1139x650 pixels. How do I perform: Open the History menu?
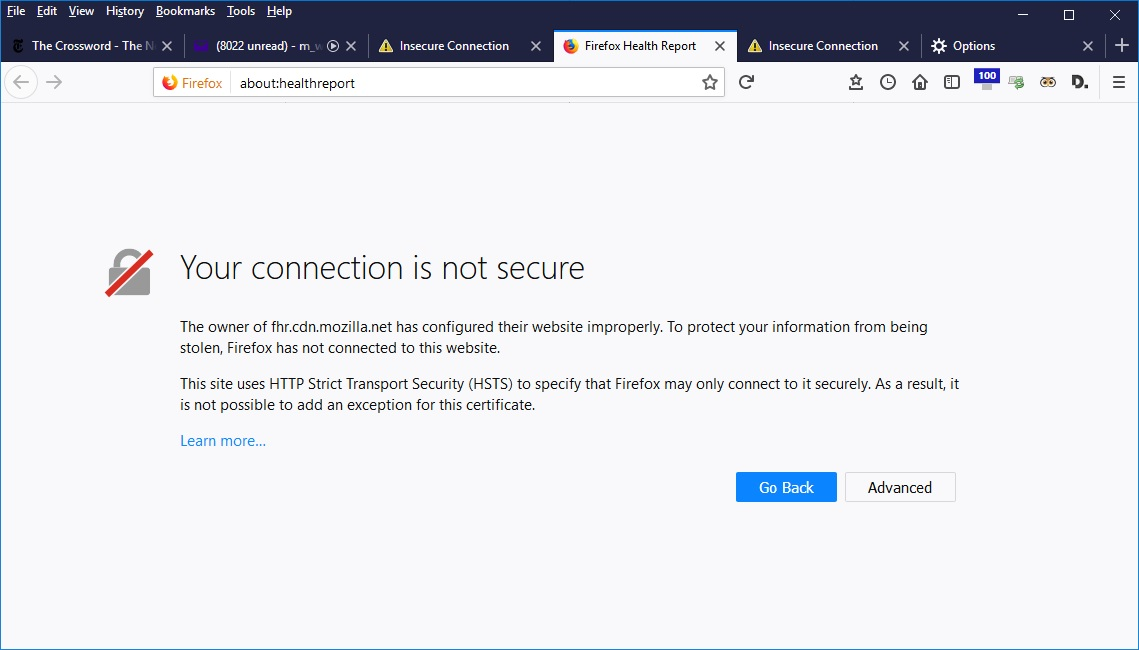(x=125, y=11)
